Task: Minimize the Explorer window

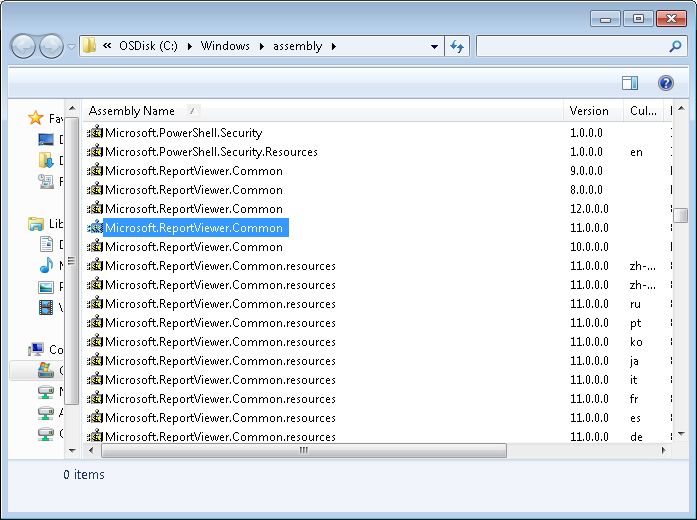Action: [605, 19]
